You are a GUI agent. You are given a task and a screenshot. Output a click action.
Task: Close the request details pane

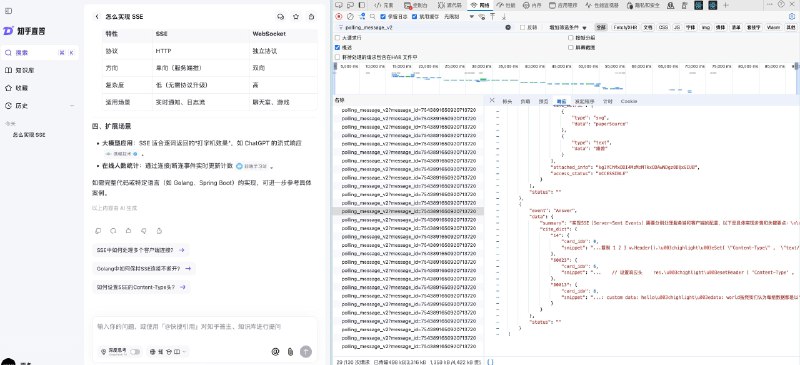pos(492,101)
